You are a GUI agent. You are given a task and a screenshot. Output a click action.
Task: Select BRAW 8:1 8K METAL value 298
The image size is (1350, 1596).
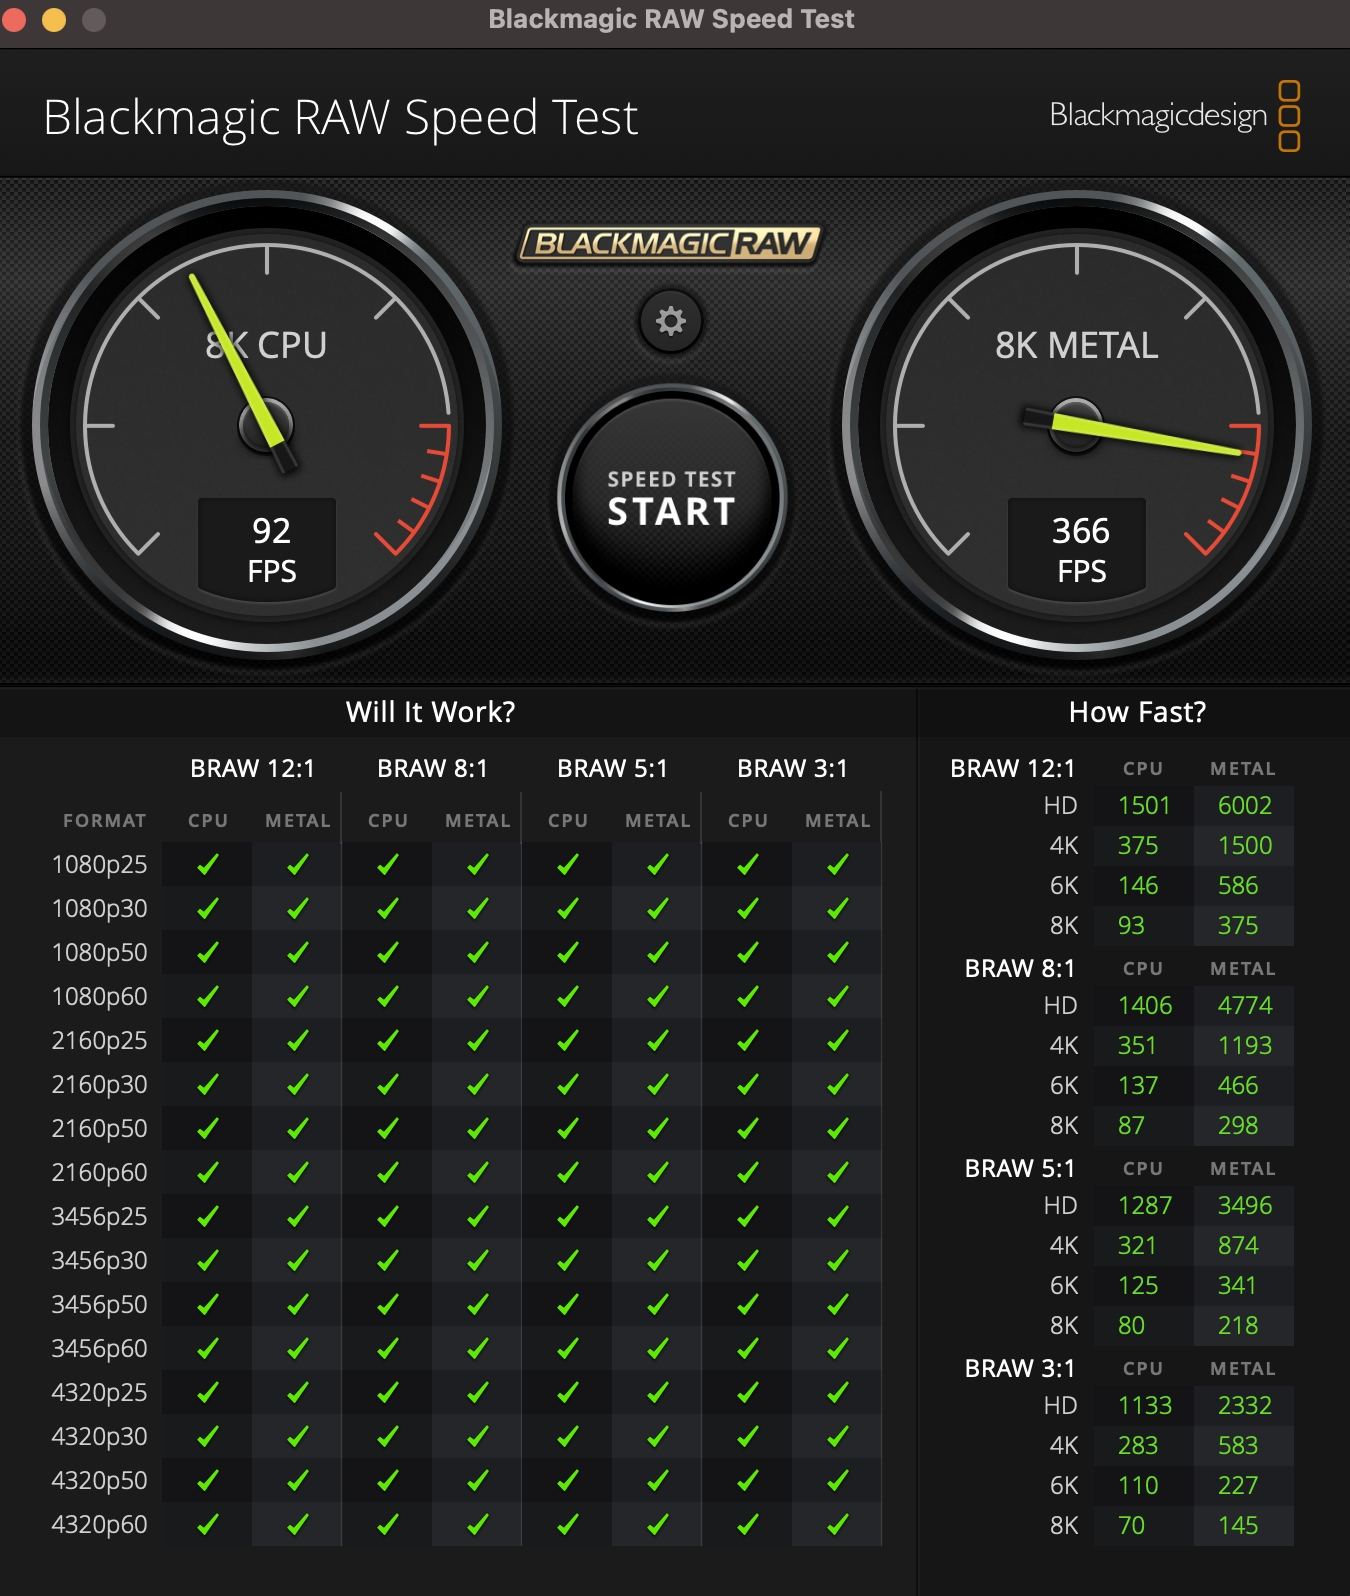click(x=1238, y=1126)
